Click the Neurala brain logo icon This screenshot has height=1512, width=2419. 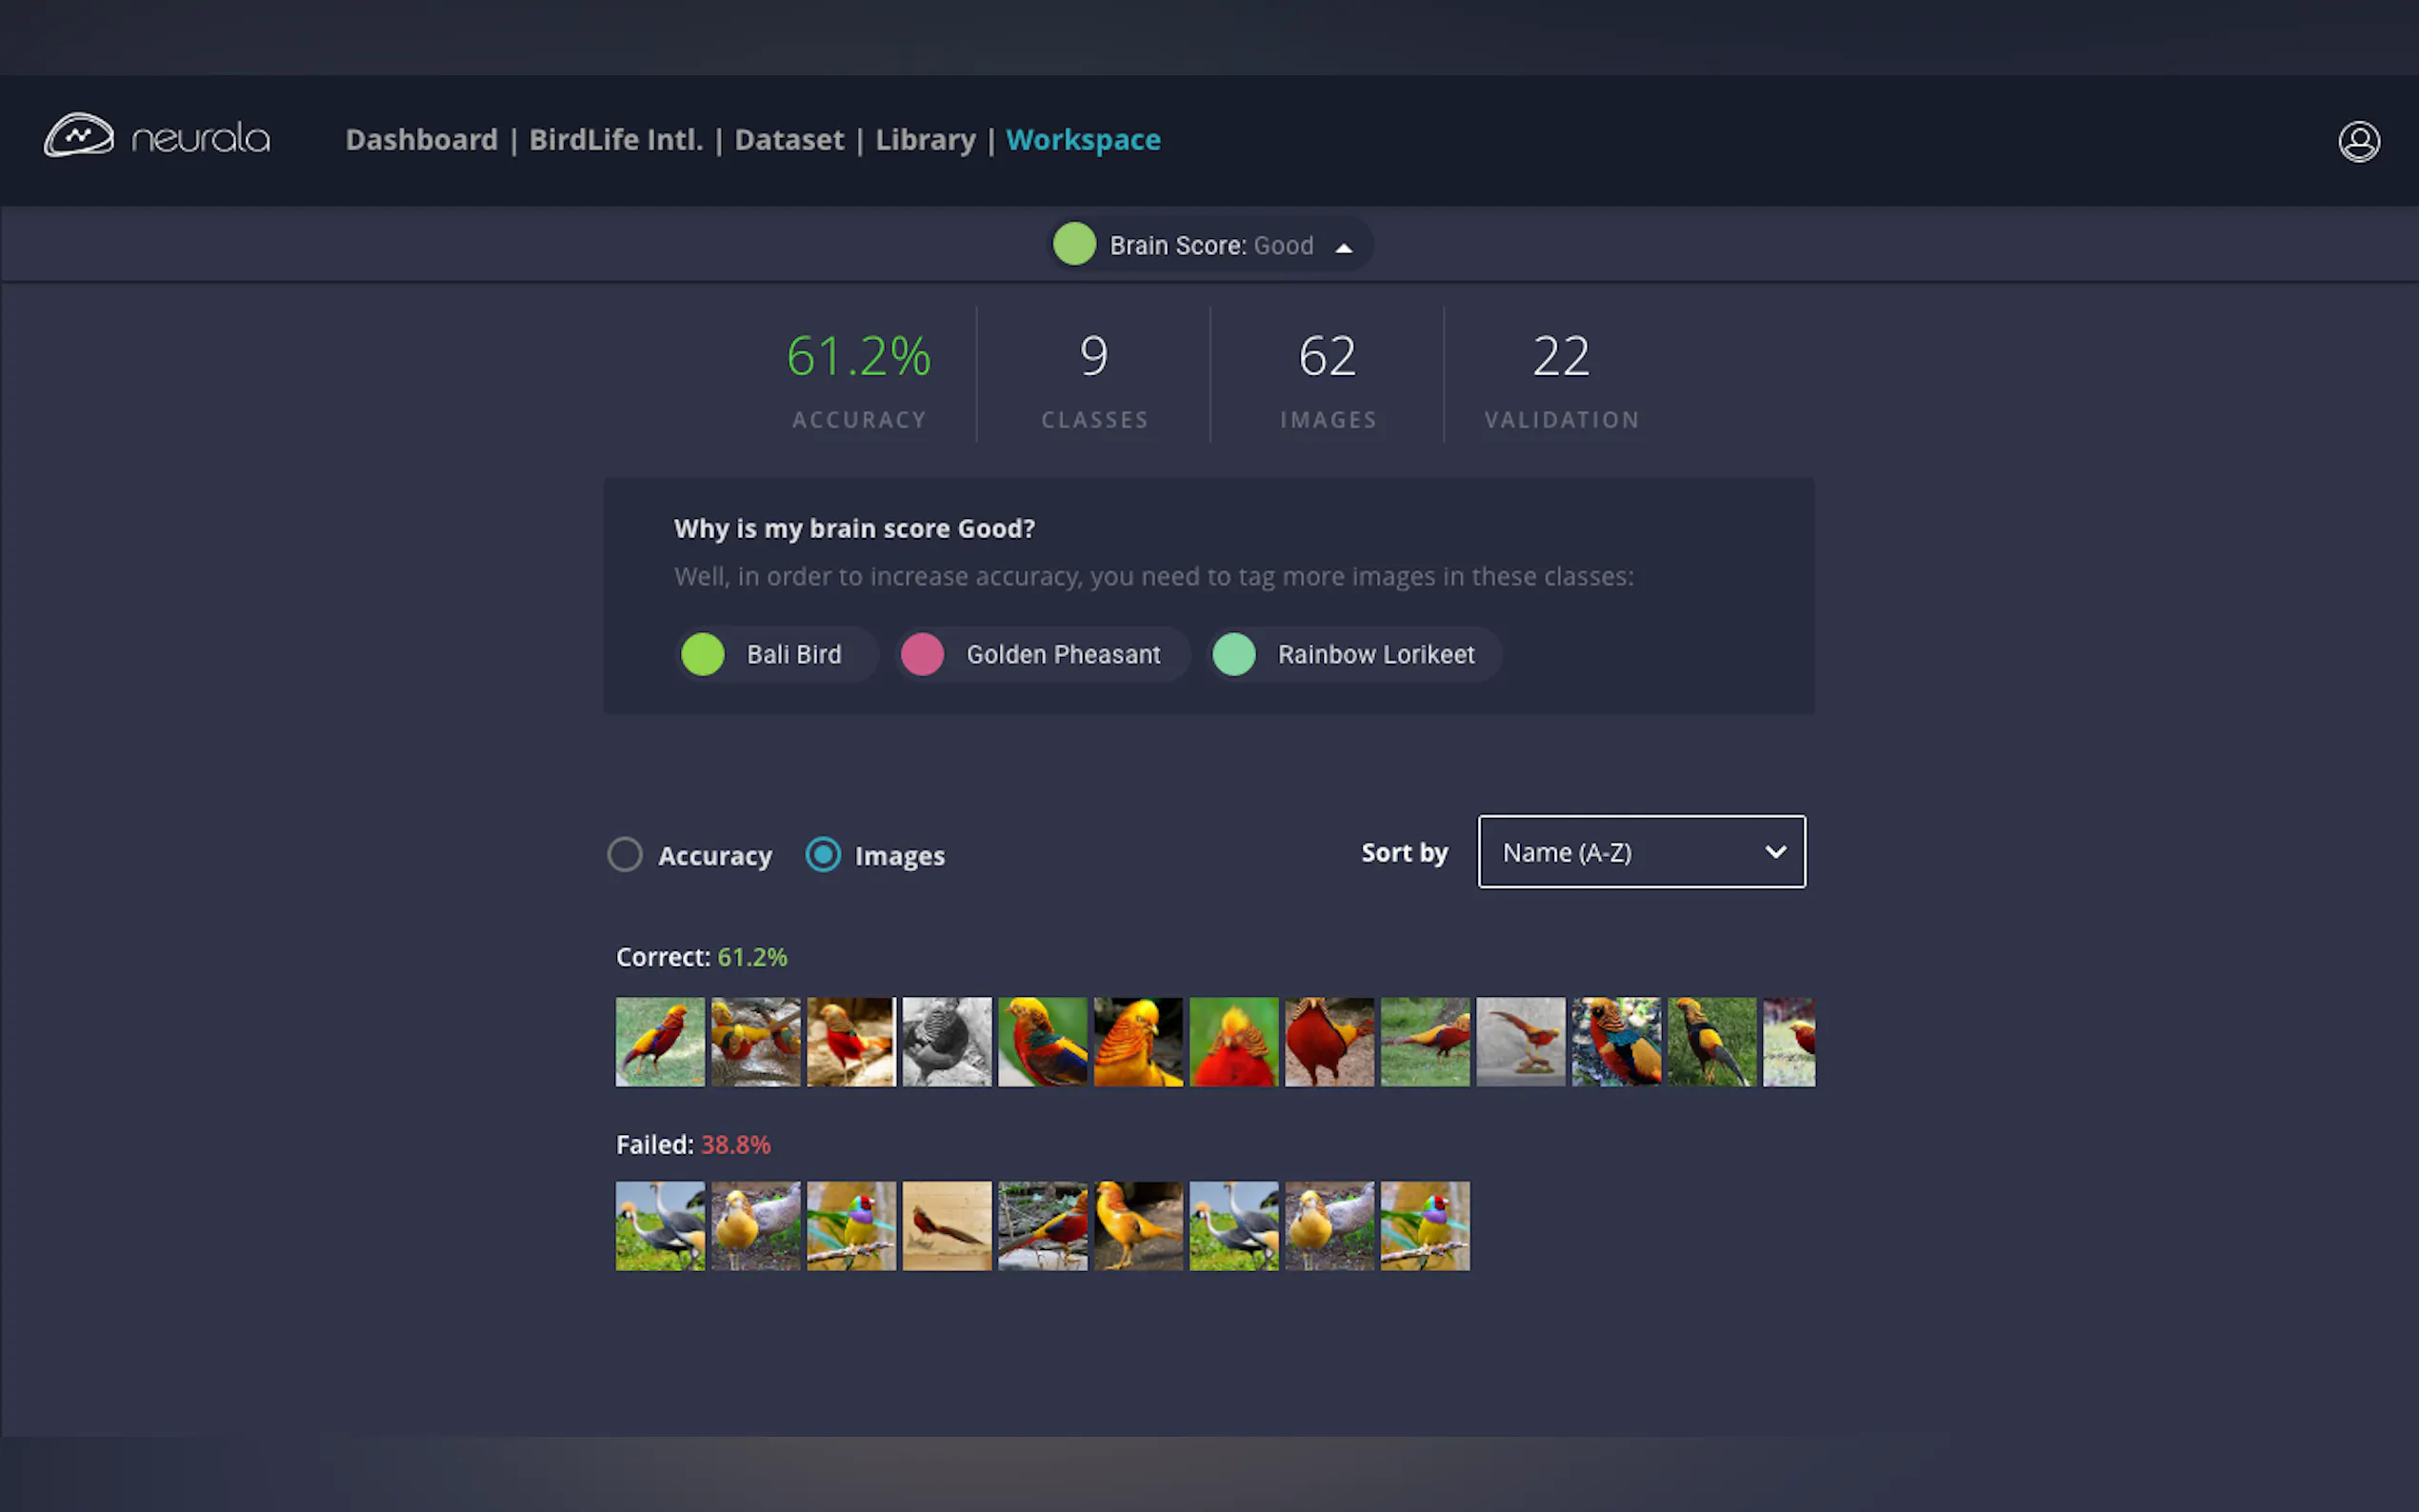[x=79, y=136]
